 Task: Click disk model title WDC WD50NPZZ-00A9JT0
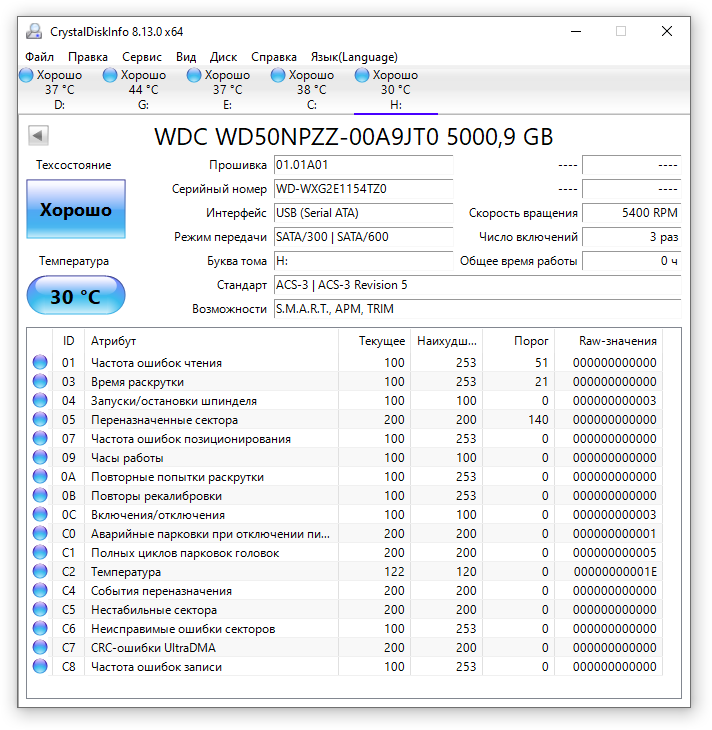coord(297,136)
